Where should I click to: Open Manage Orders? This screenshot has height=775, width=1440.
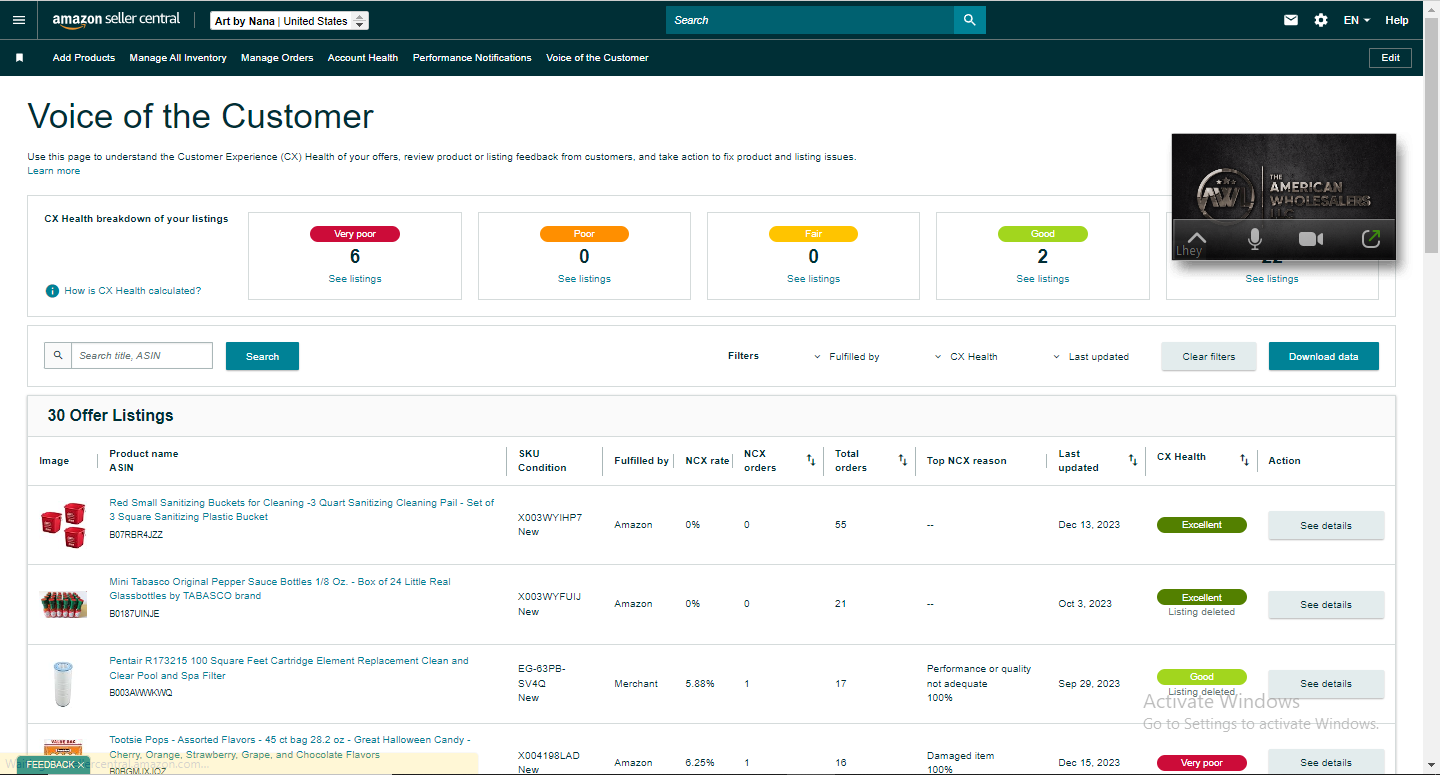pyautogui.click(x=277, y=58)
